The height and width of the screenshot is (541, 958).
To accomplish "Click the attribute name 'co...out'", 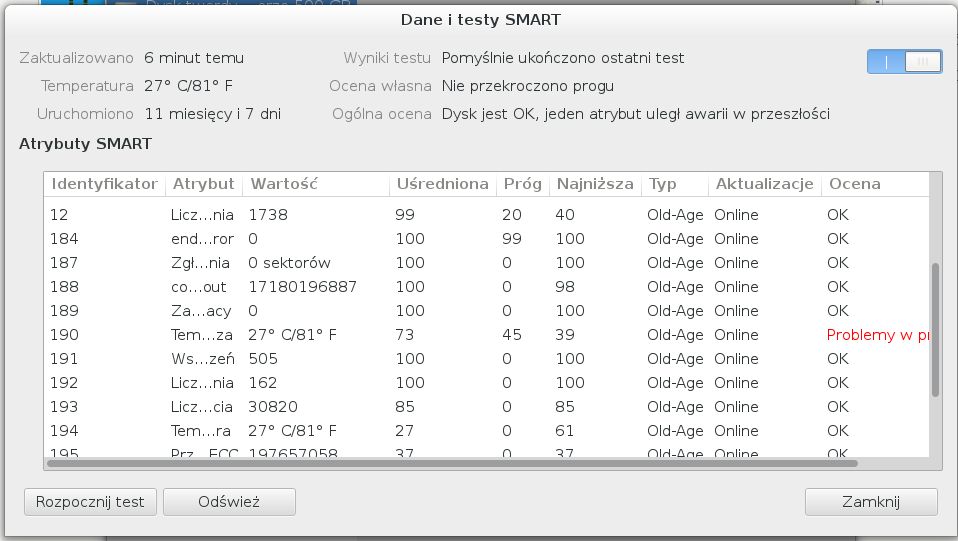I will coord(199,287).
